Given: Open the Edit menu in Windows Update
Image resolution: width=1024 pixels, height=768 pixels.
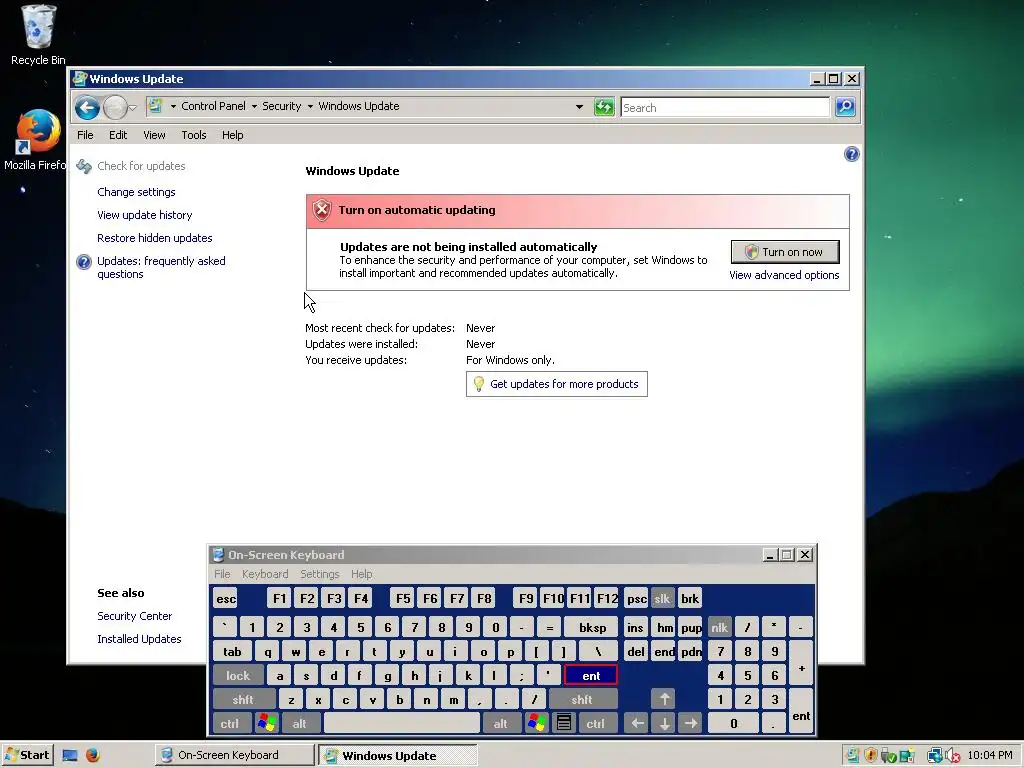Looking at the screenshot, I should [x=118, y=135].
